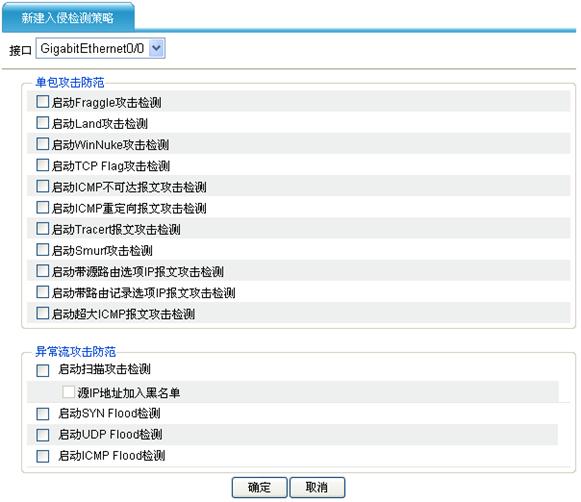Select the 新建入侵检测策略 tab
This screenshot has height=502, width=581.
click(68, 17)
